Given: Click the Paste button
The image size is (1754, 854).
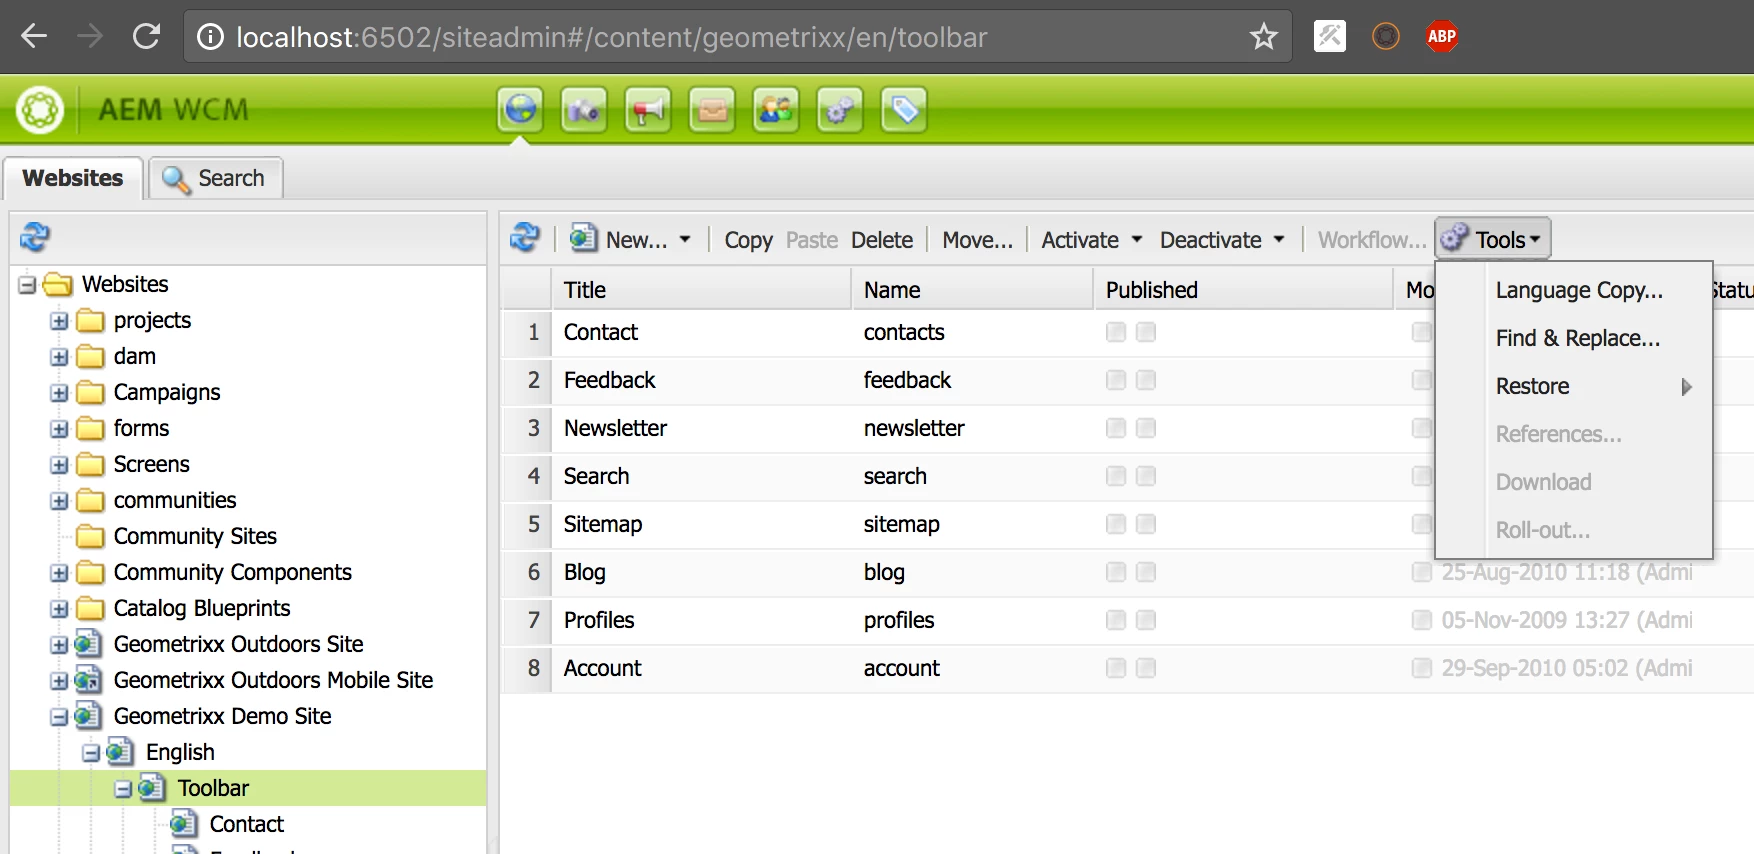Looking at the screenshot, I should click(811, 240).
